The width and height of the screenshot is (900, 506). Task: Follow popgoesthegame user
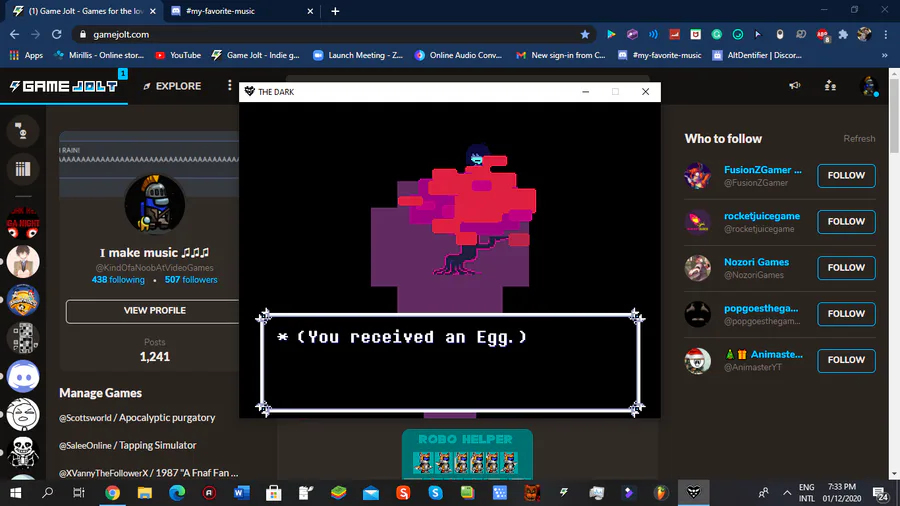(x=846, y=314)
